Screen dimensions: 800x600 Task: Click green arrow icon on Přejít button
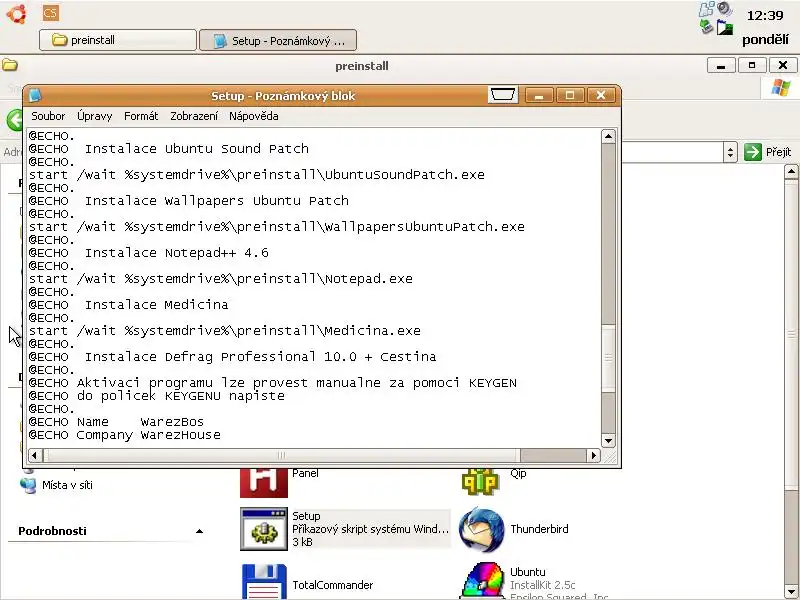tap(753, 152)
